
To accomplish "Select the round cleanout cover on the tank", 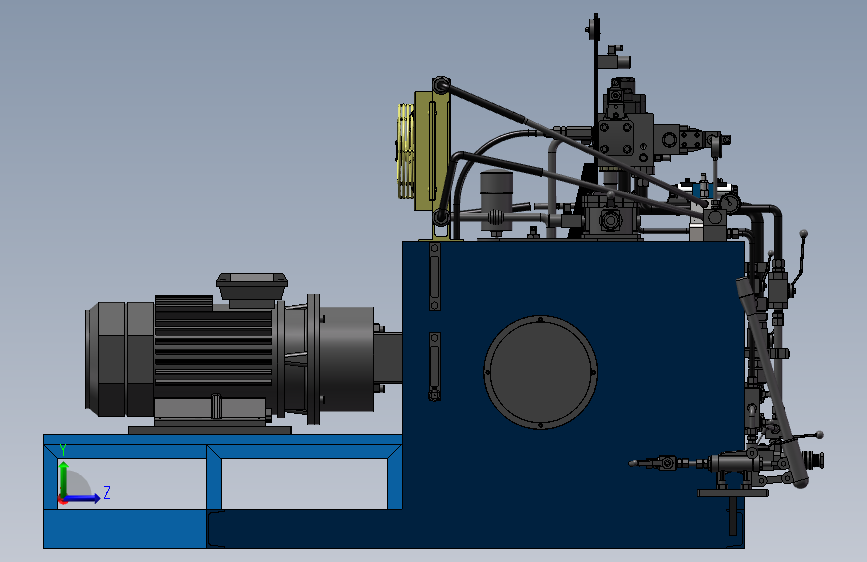I will point(541,372).
